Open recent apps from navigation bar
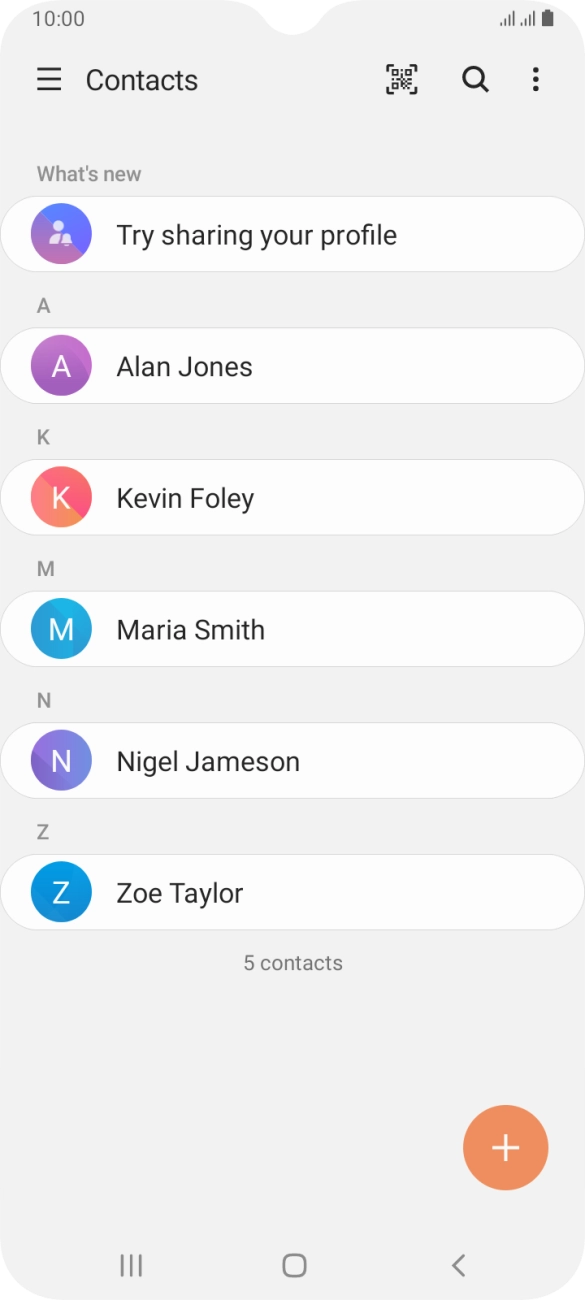This screenshot has width=585, height=1300. coord(131,1266)
